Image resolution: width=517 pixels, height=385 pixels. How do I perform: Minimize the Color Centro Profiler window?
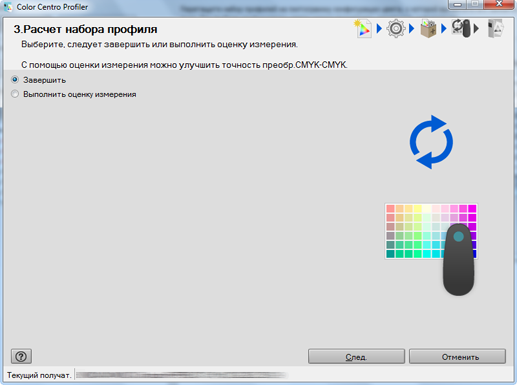point(458,4)
